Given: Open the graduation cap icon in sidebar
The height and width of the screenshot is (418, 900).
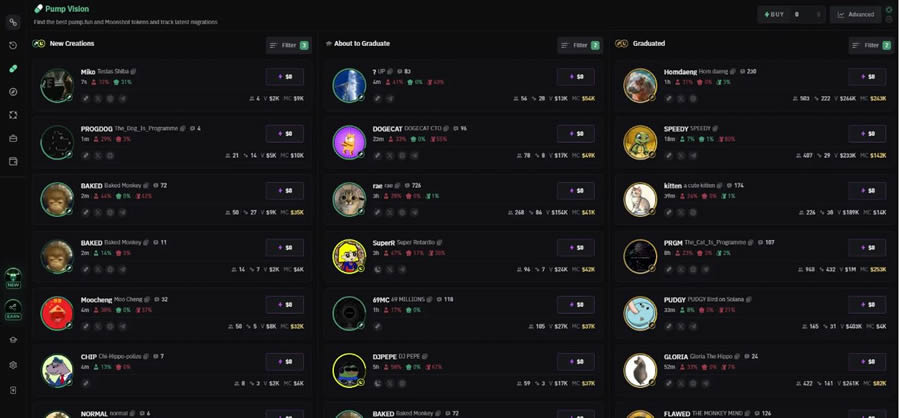Looking at the screenshot, I should coord(13,340).
